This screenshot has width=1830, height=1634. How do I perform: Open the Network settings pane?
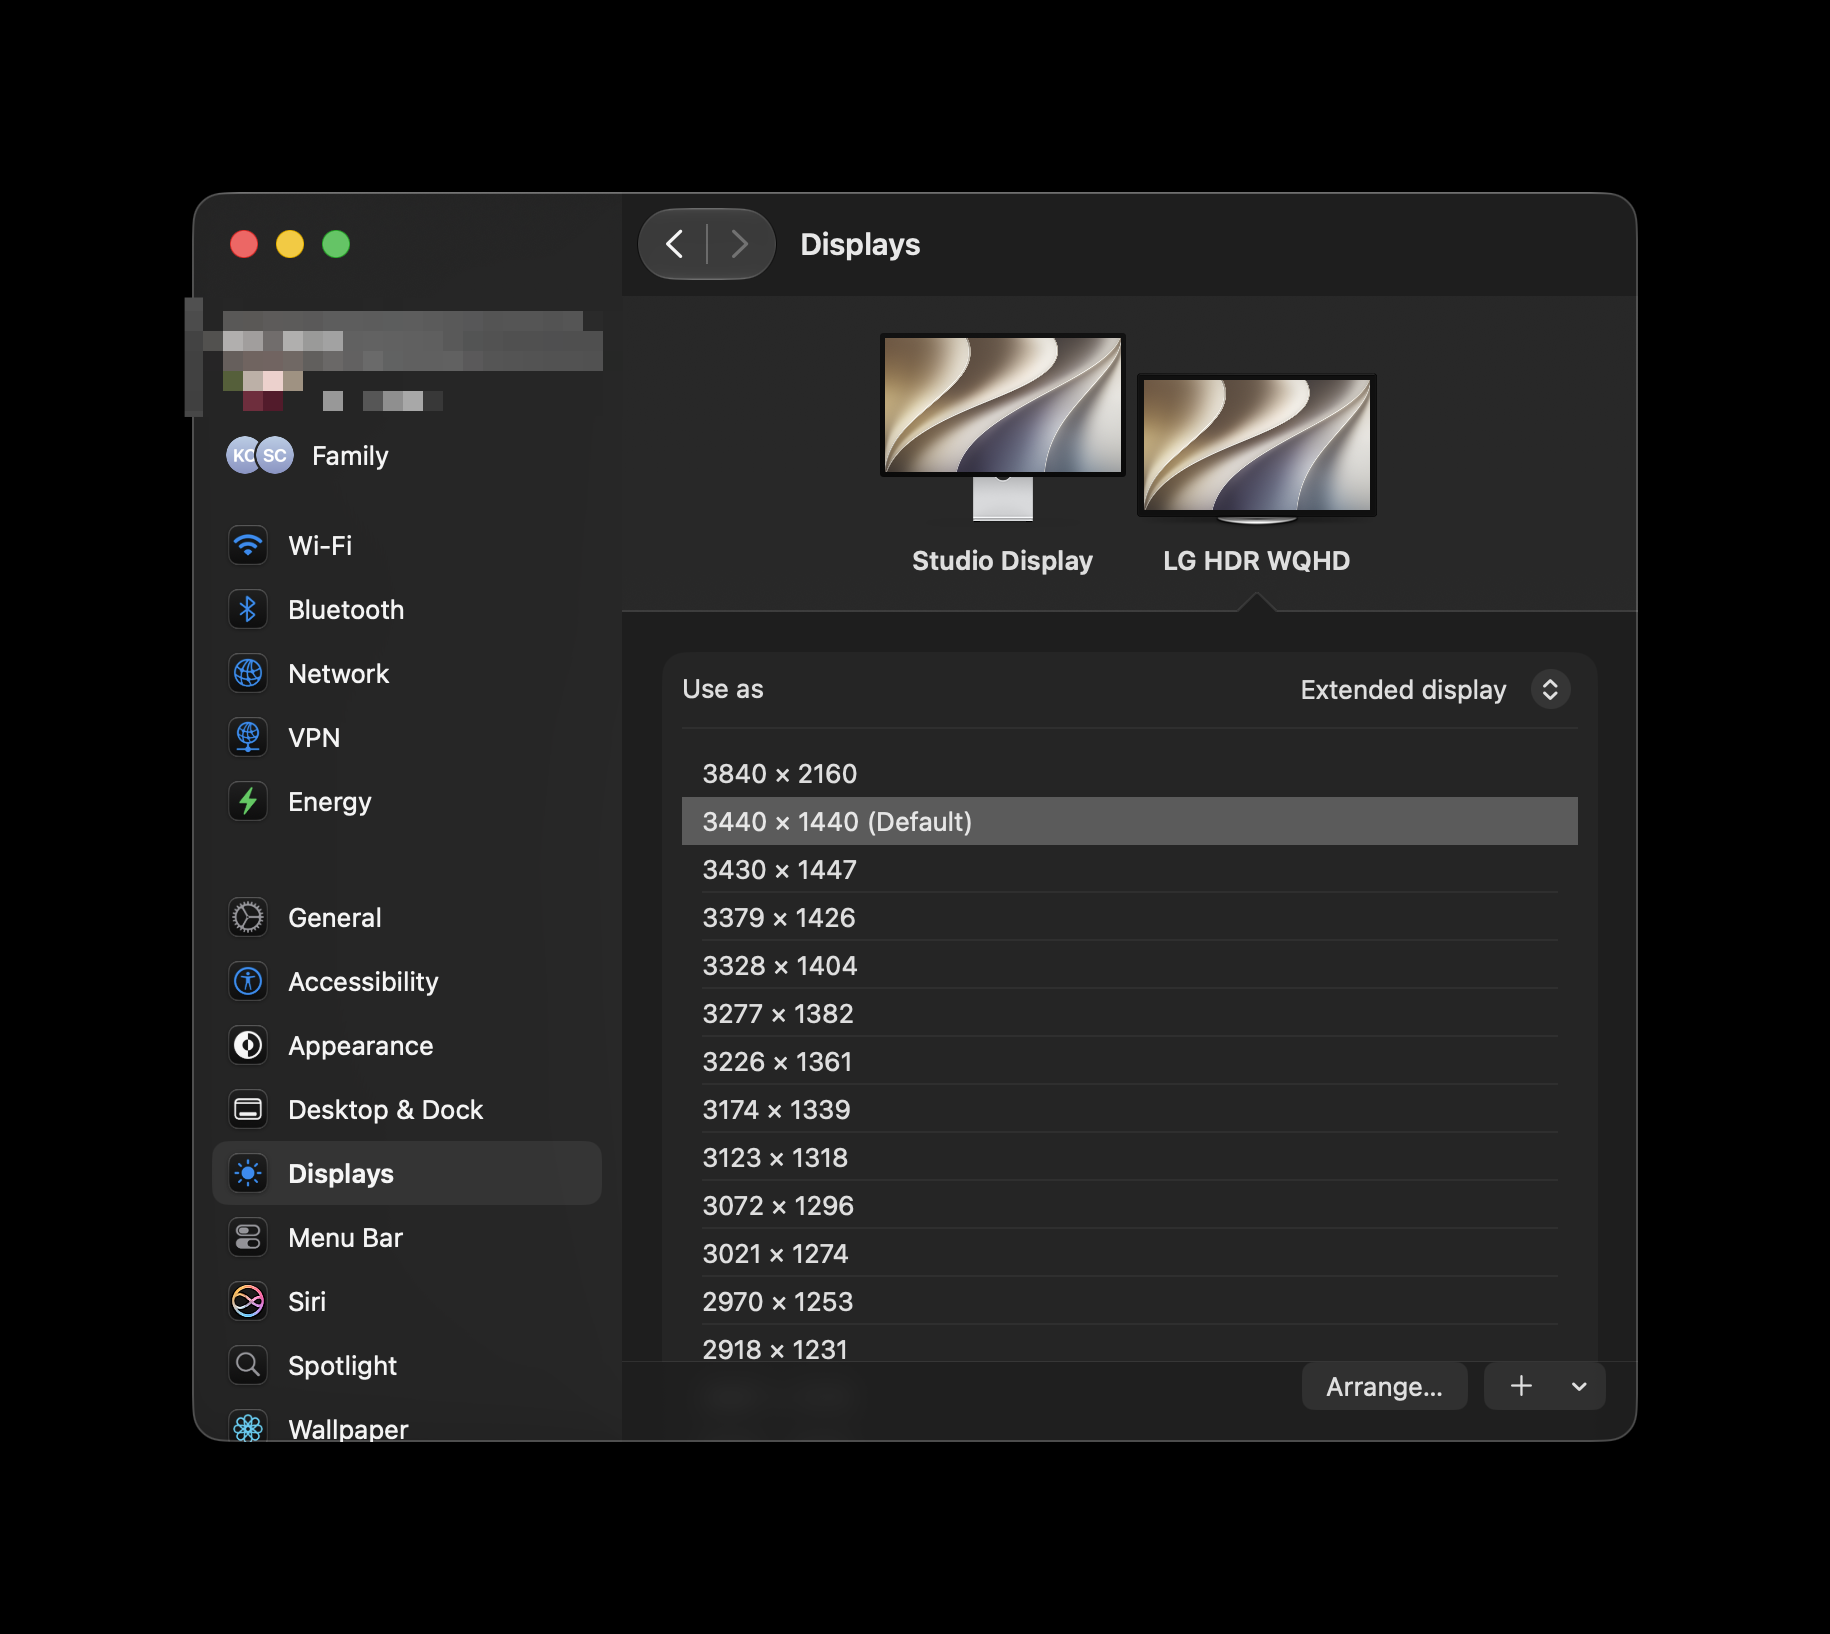click(x=407, y=674)
